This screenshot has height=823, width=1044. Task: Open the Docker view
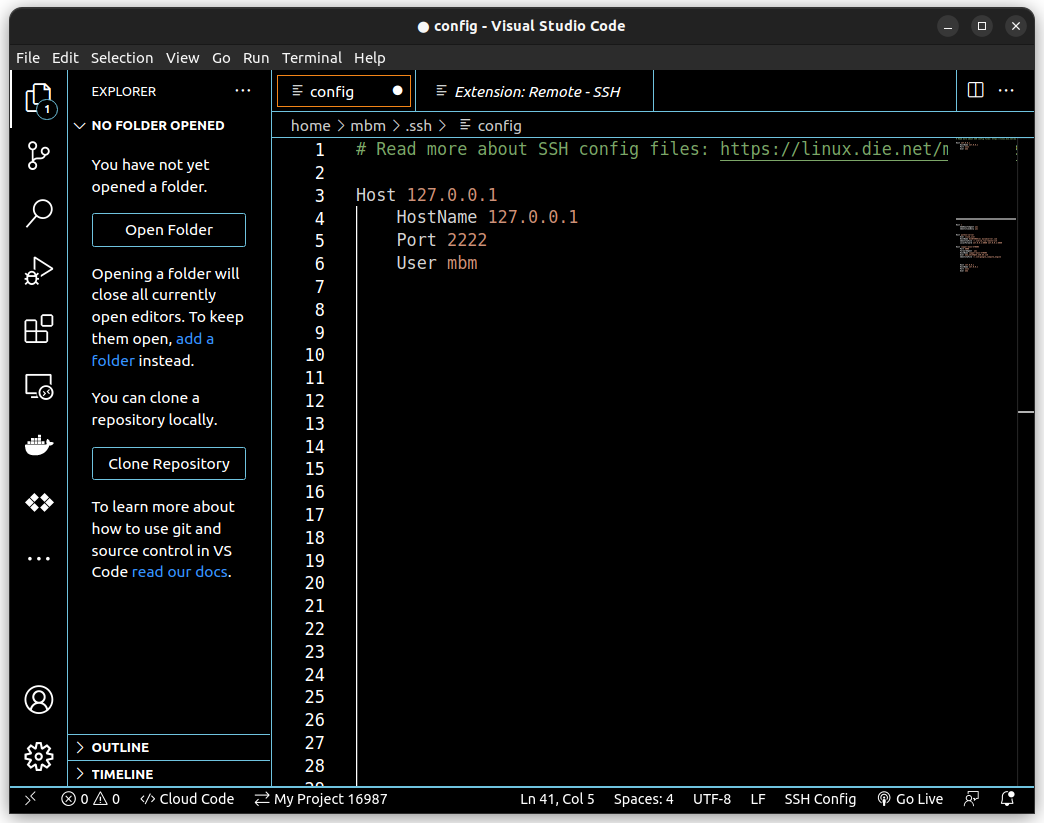point(38,444)
